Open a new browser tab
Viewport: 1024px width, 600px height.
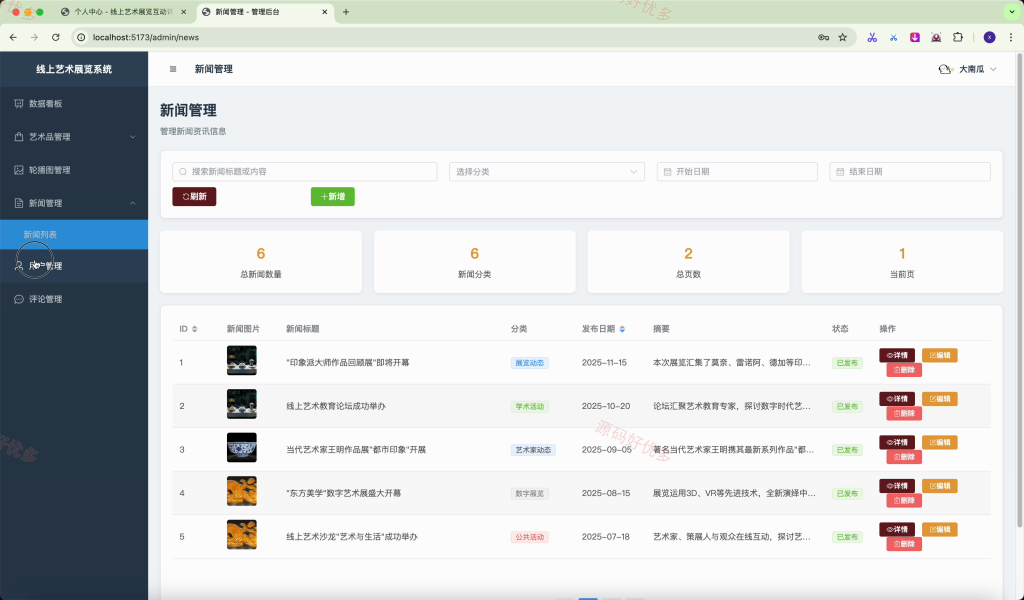[346, 12]
